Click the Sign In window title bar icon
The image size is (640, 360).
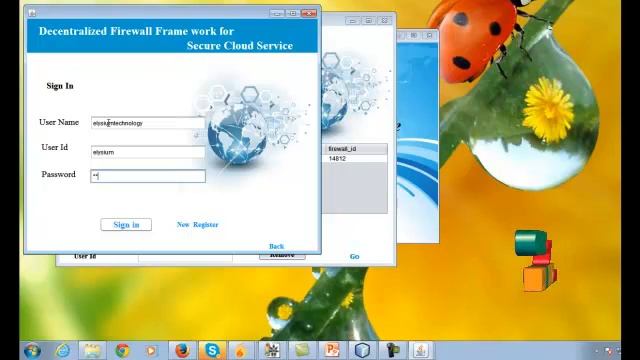coord(32,13)
